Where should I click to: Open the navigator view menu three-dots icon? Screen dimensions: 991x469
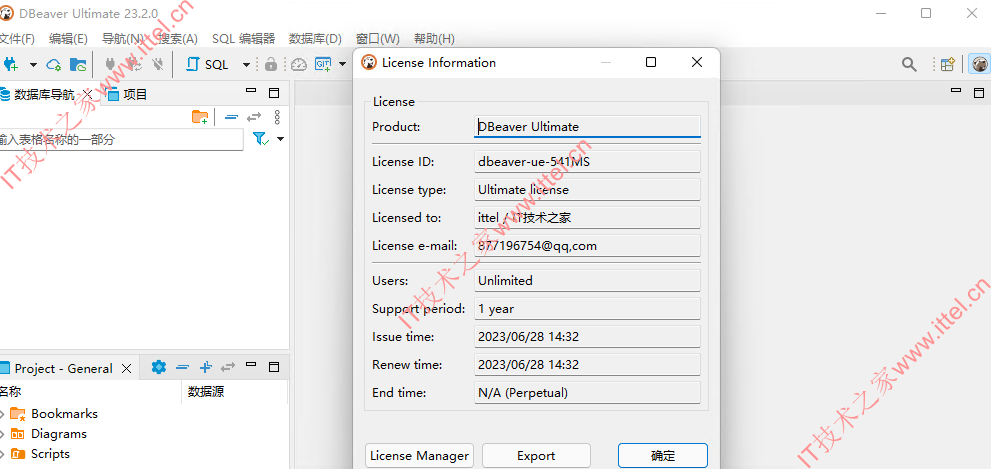pos(277,117)
